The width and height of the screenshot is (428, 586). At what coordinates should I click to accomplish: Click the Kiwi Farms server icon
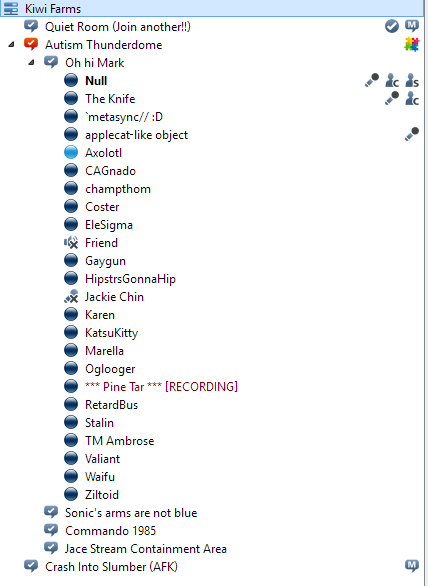11,8
